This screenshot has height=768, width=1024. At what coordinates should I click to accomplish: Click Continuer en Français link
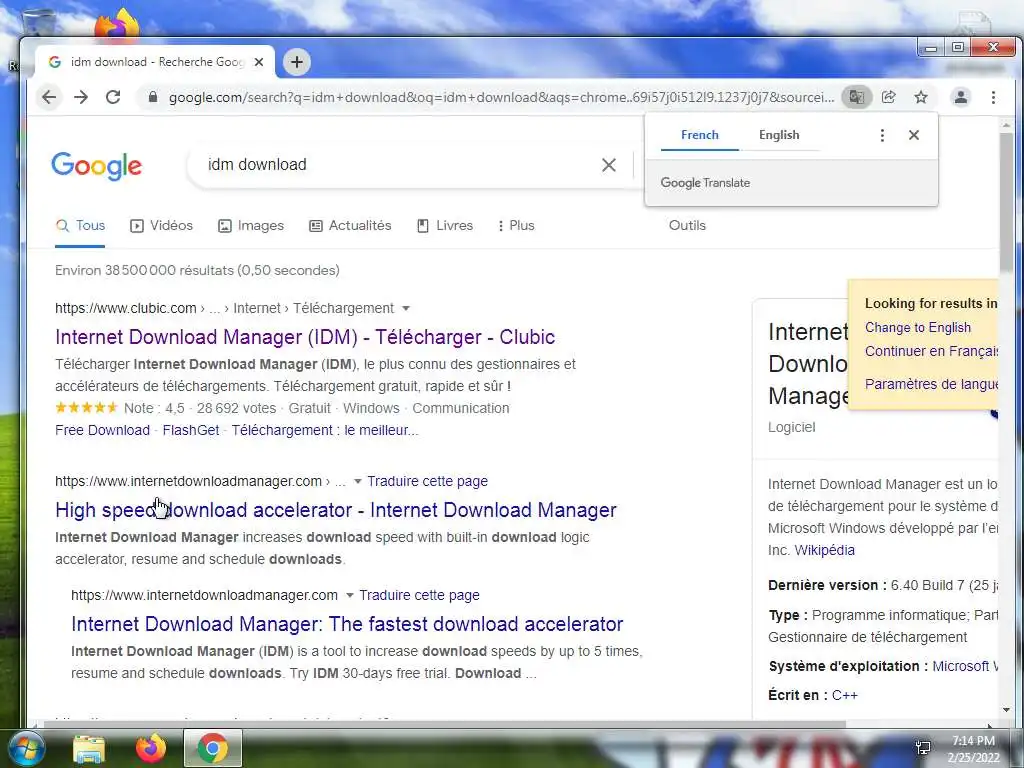931,351
